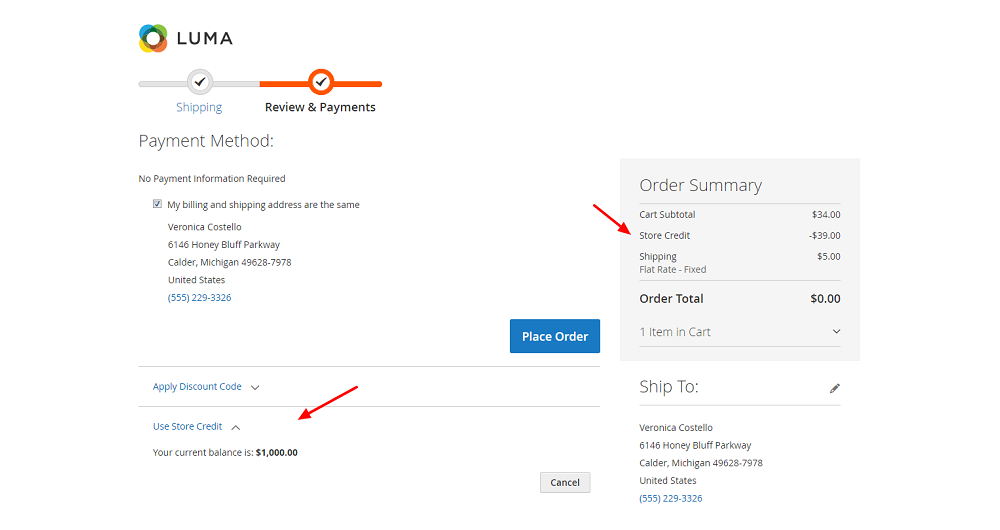Click the Shipping step checkmark circle

click(x=200, y=81)
